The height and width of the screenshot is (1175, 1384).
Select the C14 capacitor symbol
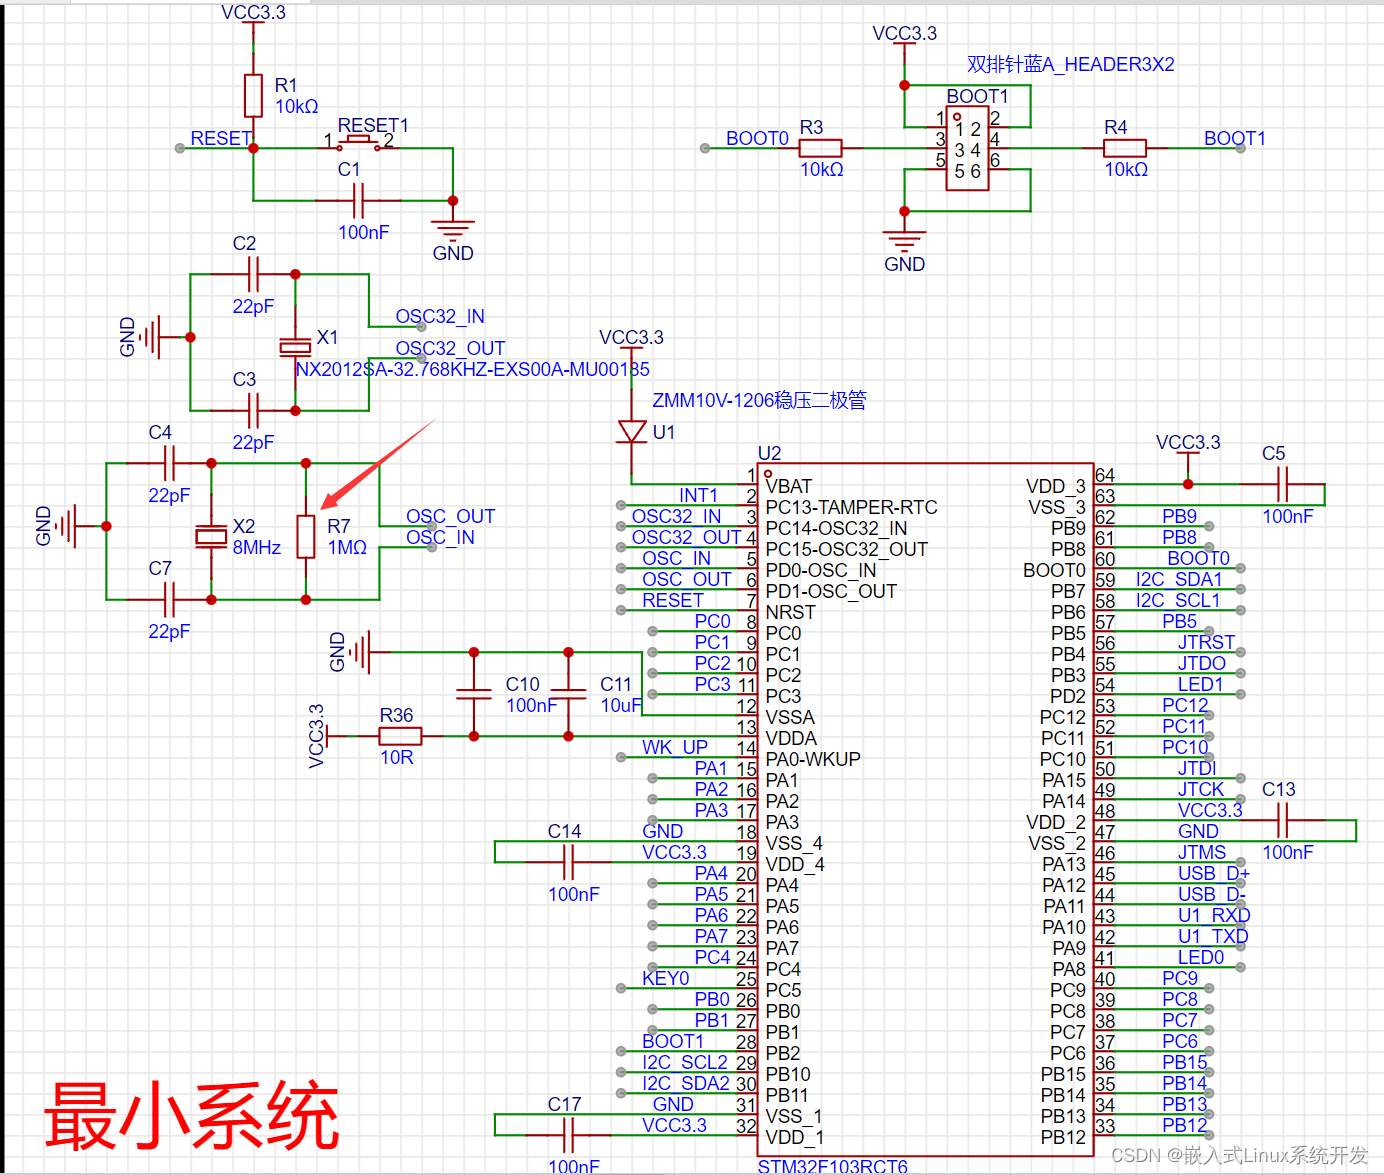click(568, 862)
